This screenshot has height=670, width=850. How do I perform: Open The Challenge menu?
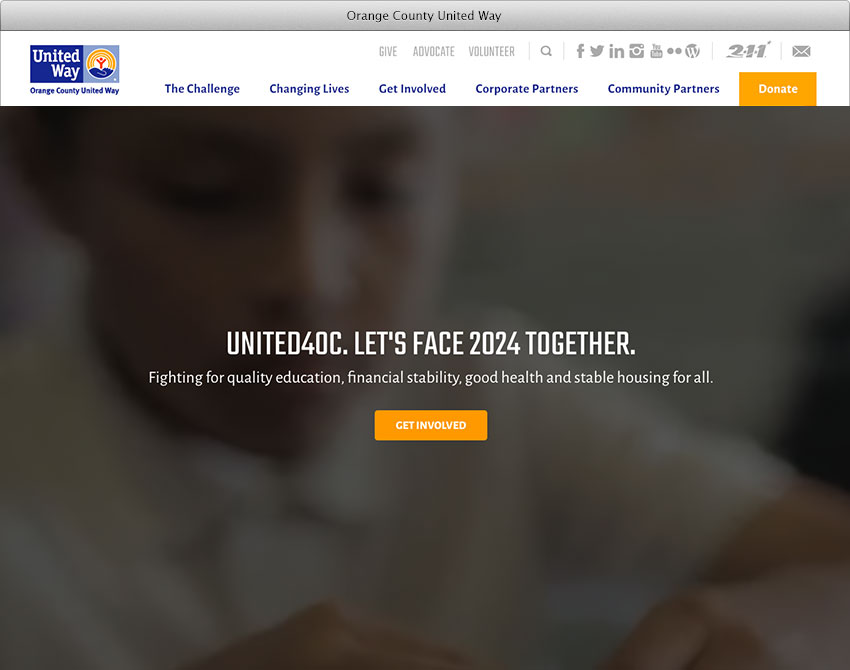point(202,89)
